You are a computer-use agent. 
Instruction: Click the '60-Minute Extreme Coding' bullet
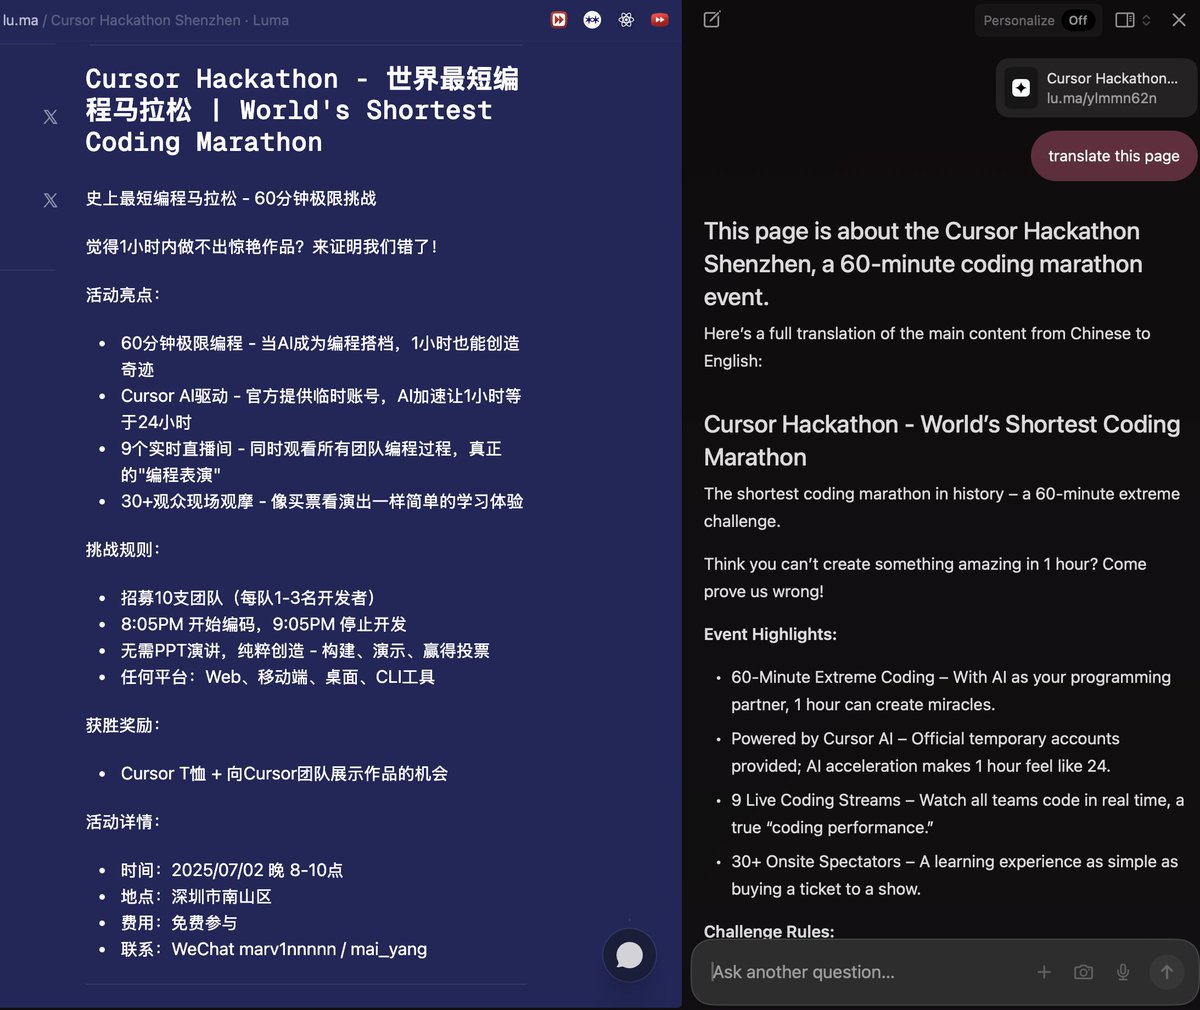950,691
